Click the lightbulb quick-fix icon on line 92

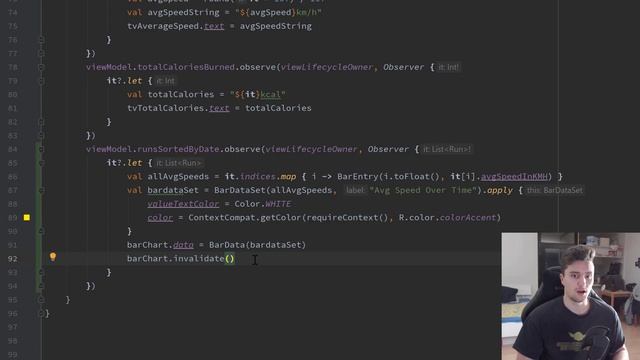coord(53,257)
